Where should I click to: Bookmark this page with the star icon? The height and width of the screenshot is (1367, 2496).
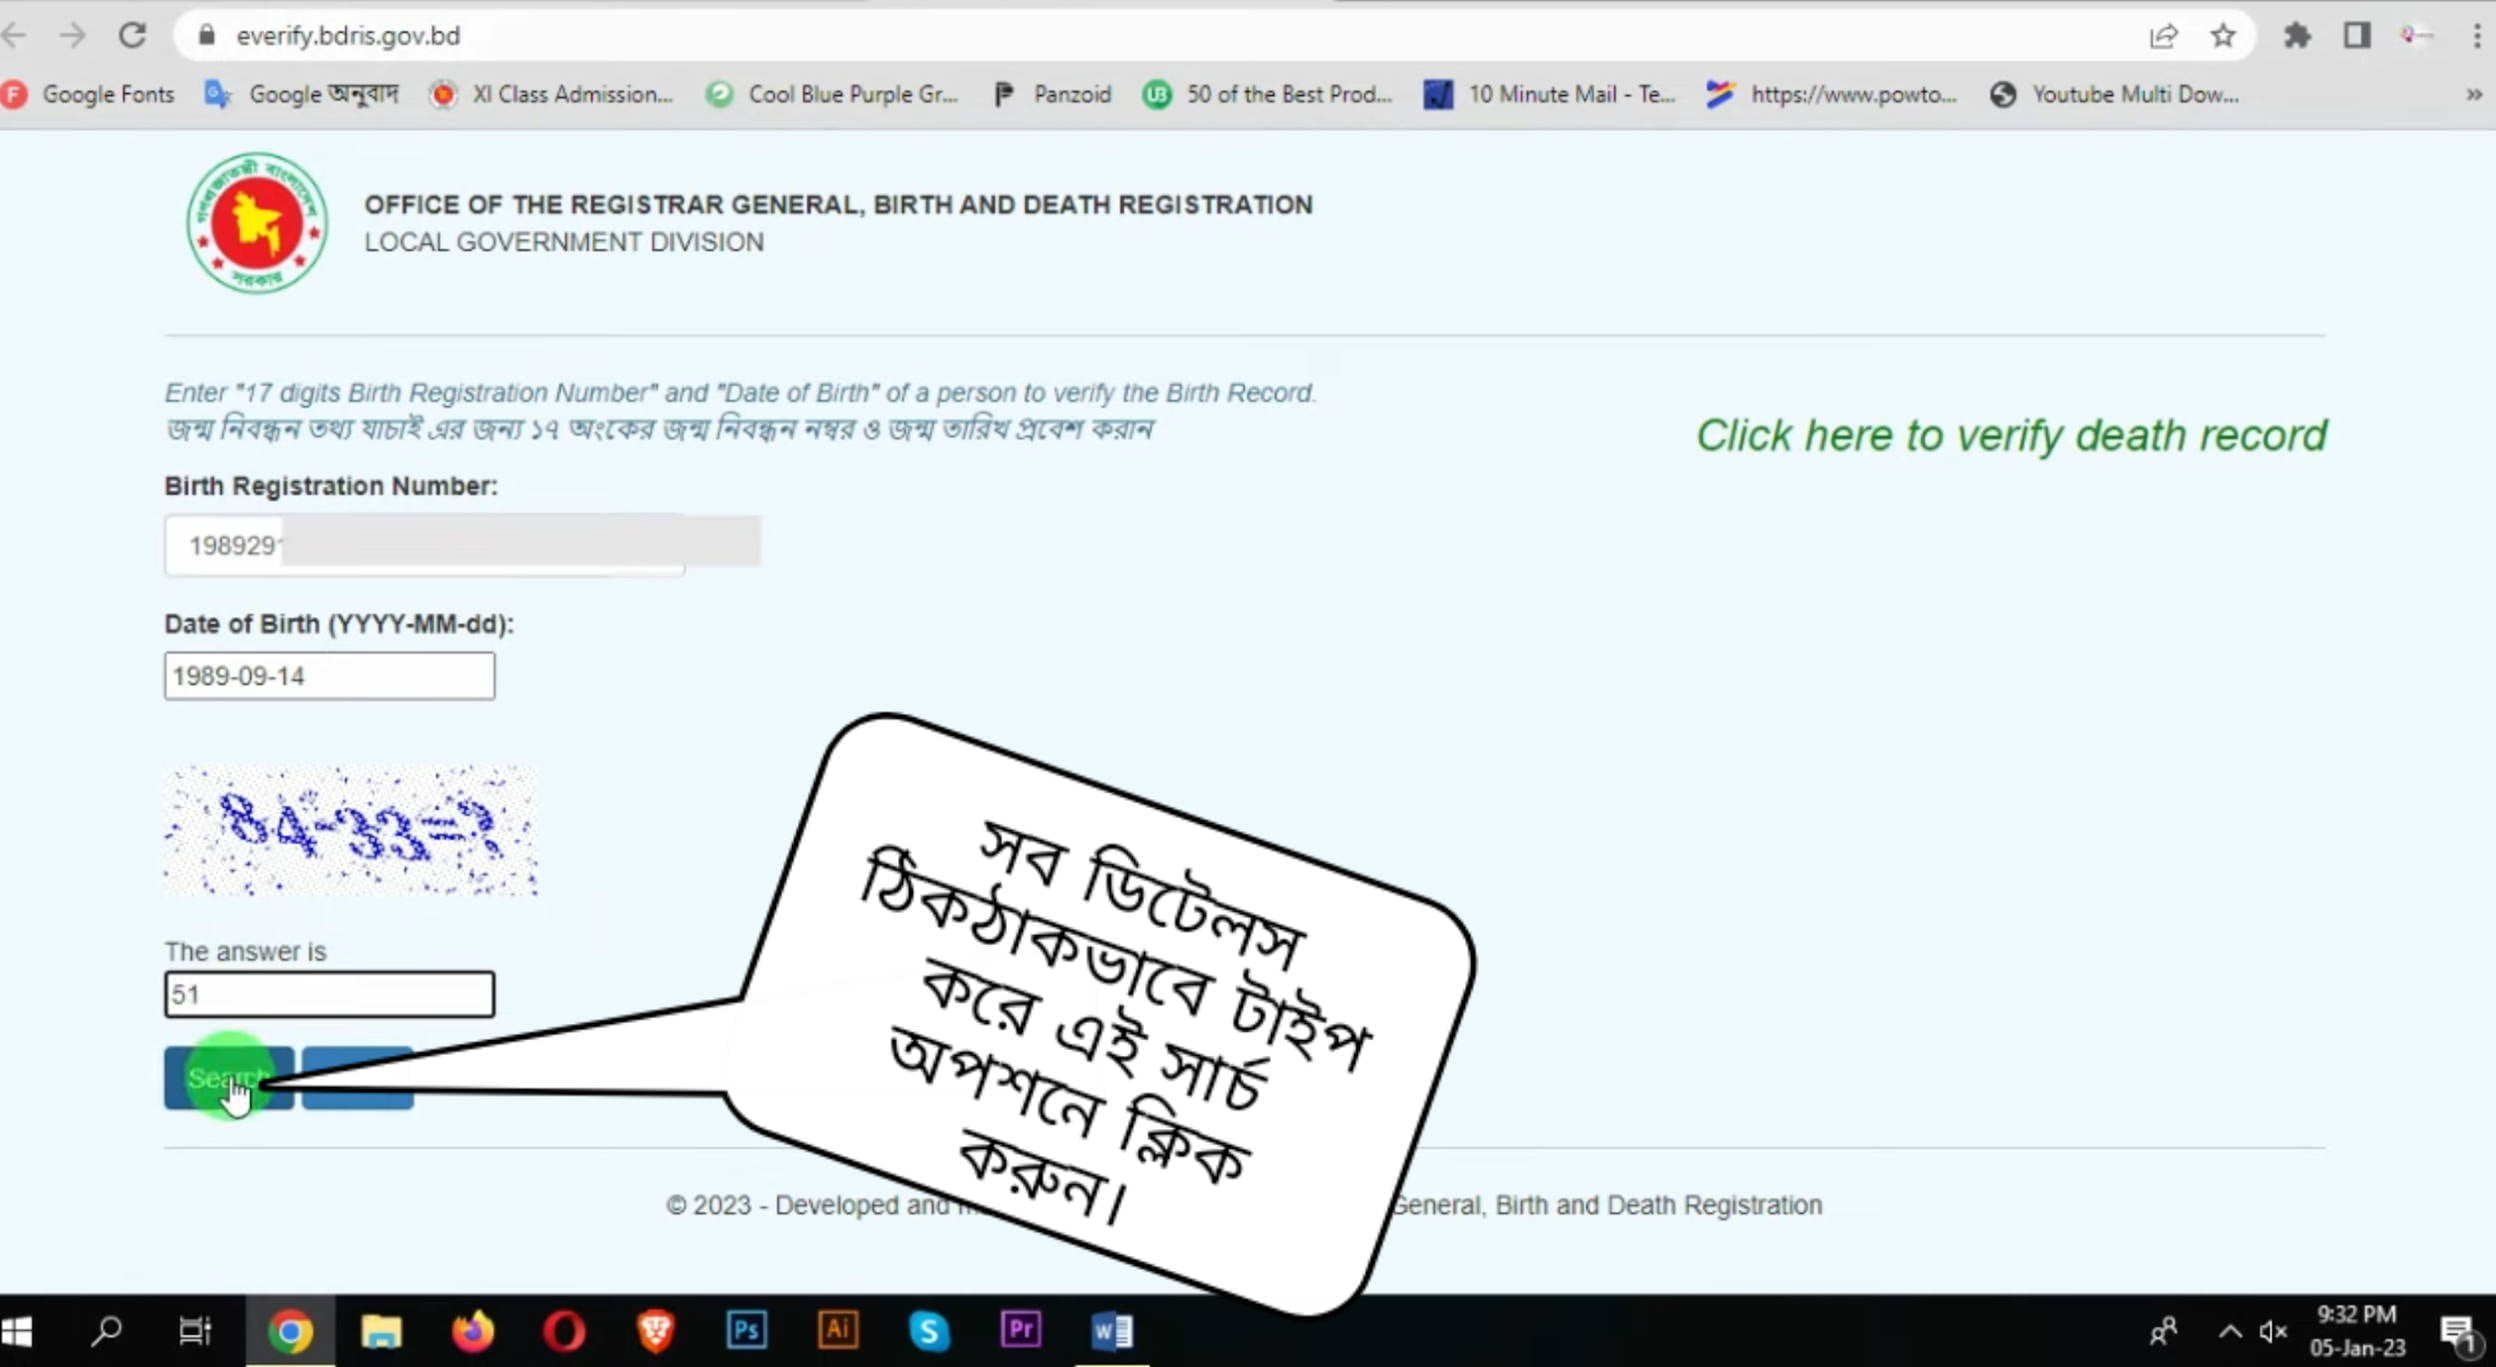coord(2224,35)
